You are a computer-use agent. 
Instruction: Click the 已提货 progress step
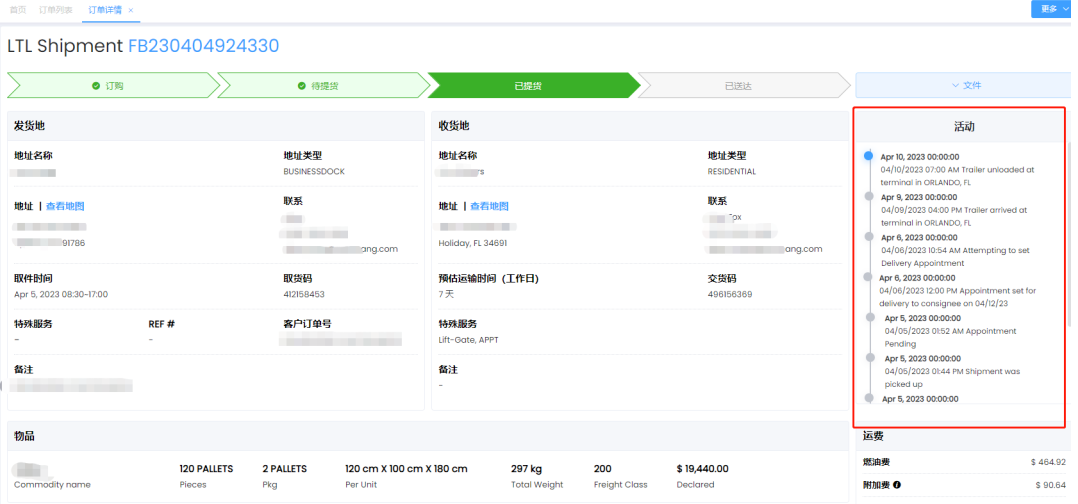(x=530, y=86)
